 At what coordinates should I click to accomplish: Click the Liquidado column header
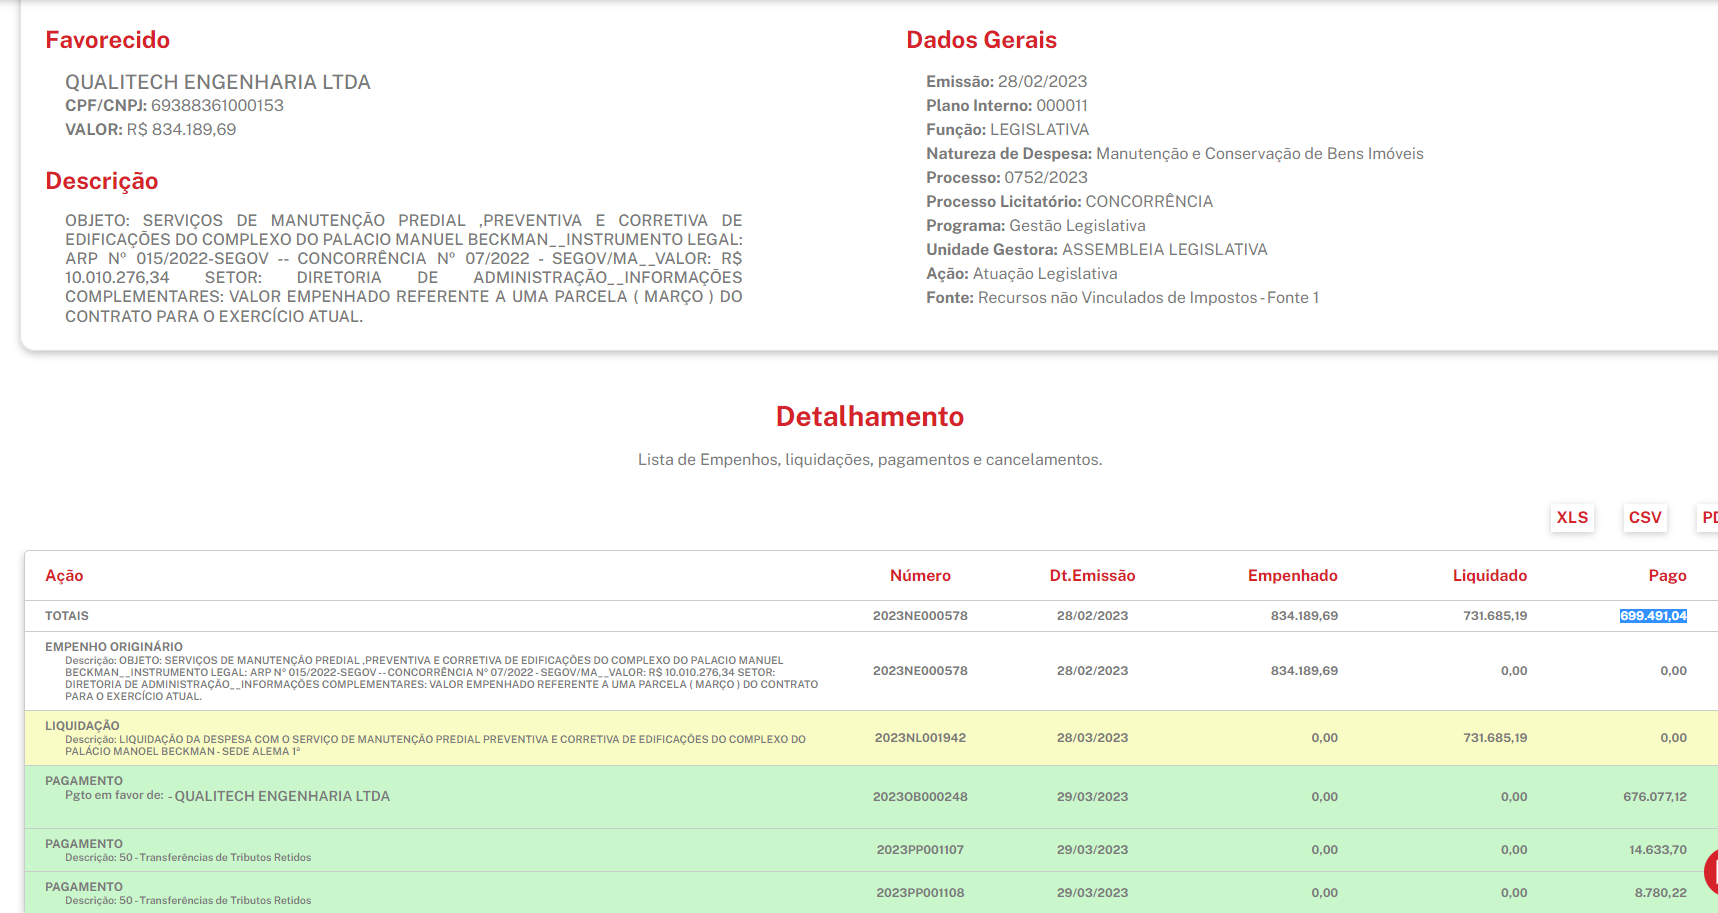tap(1489, 575)
